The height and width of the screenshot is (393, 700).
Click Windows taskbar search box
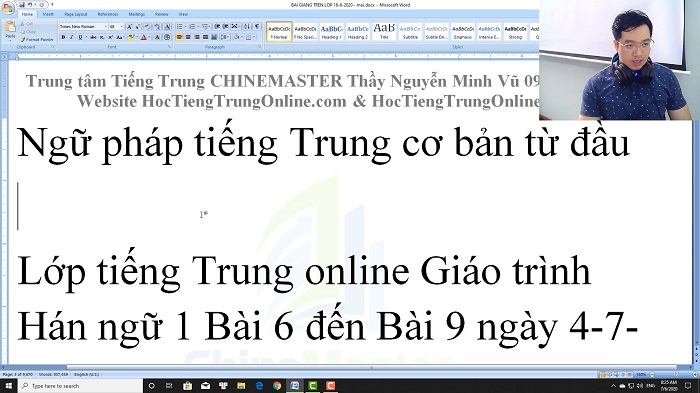(x=80, y=386)
